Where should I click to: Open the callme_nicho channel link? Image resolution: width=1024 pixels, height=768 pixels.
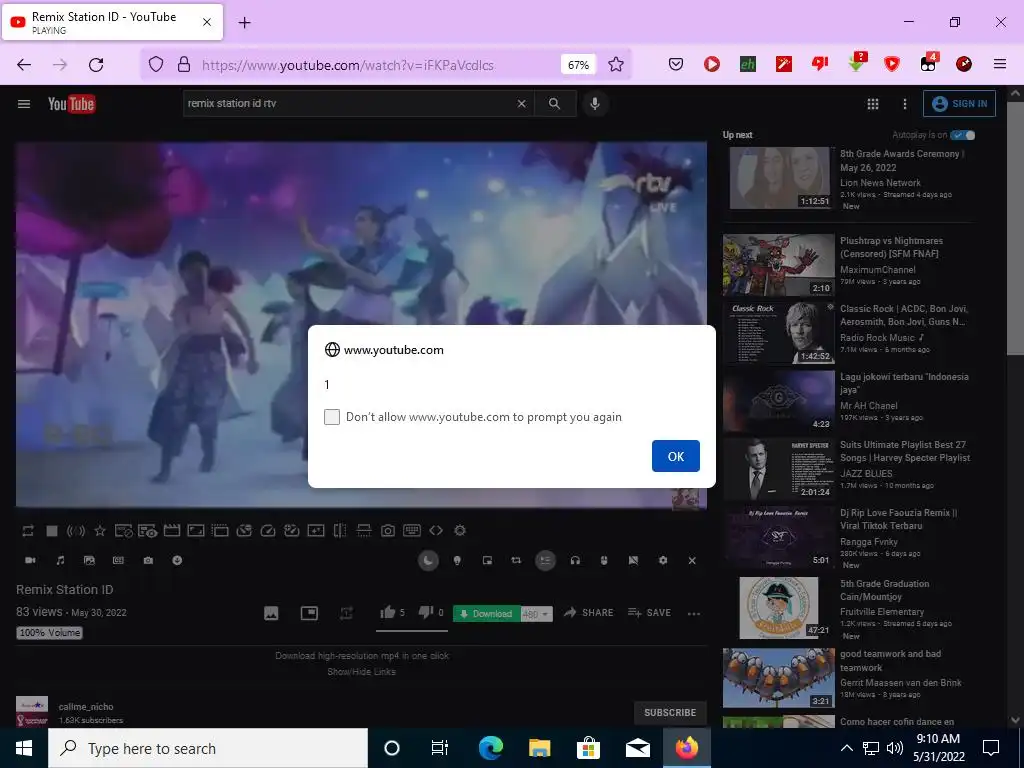86,707
